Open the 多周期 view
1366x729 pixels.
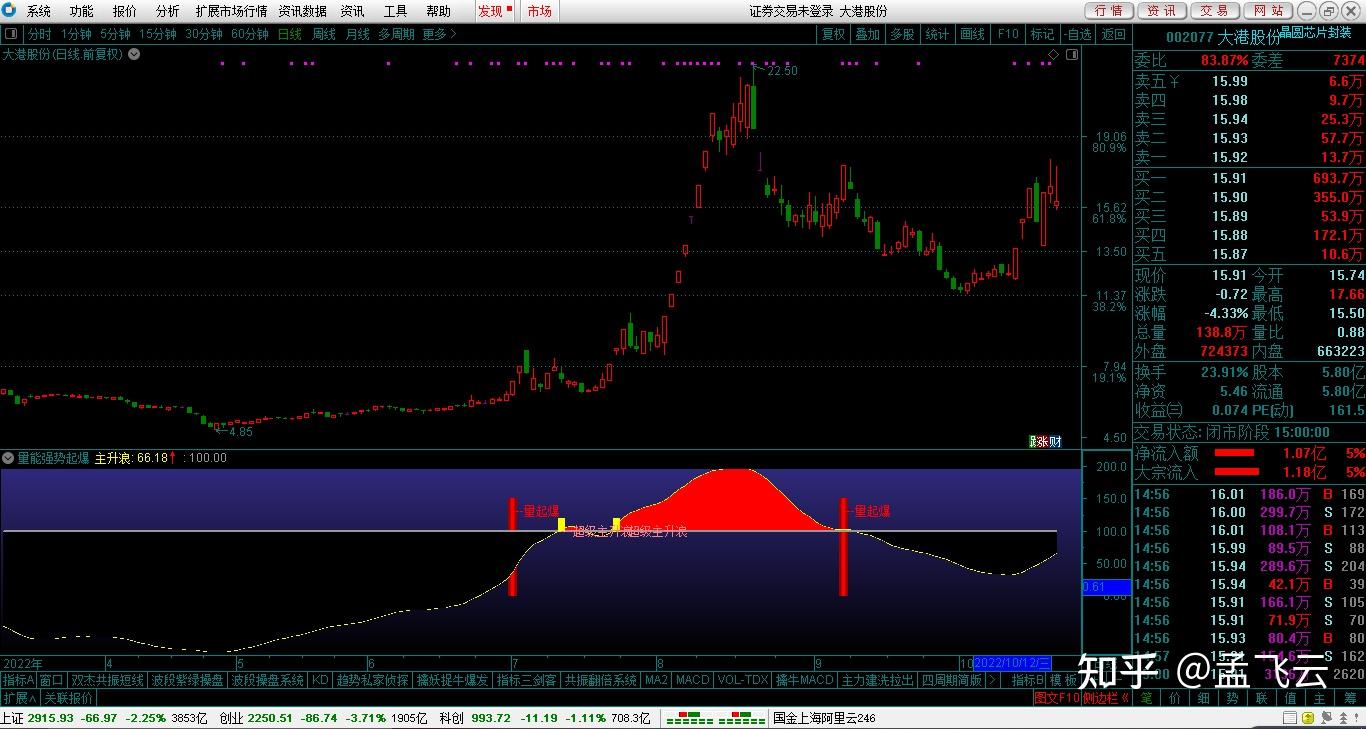396,34
